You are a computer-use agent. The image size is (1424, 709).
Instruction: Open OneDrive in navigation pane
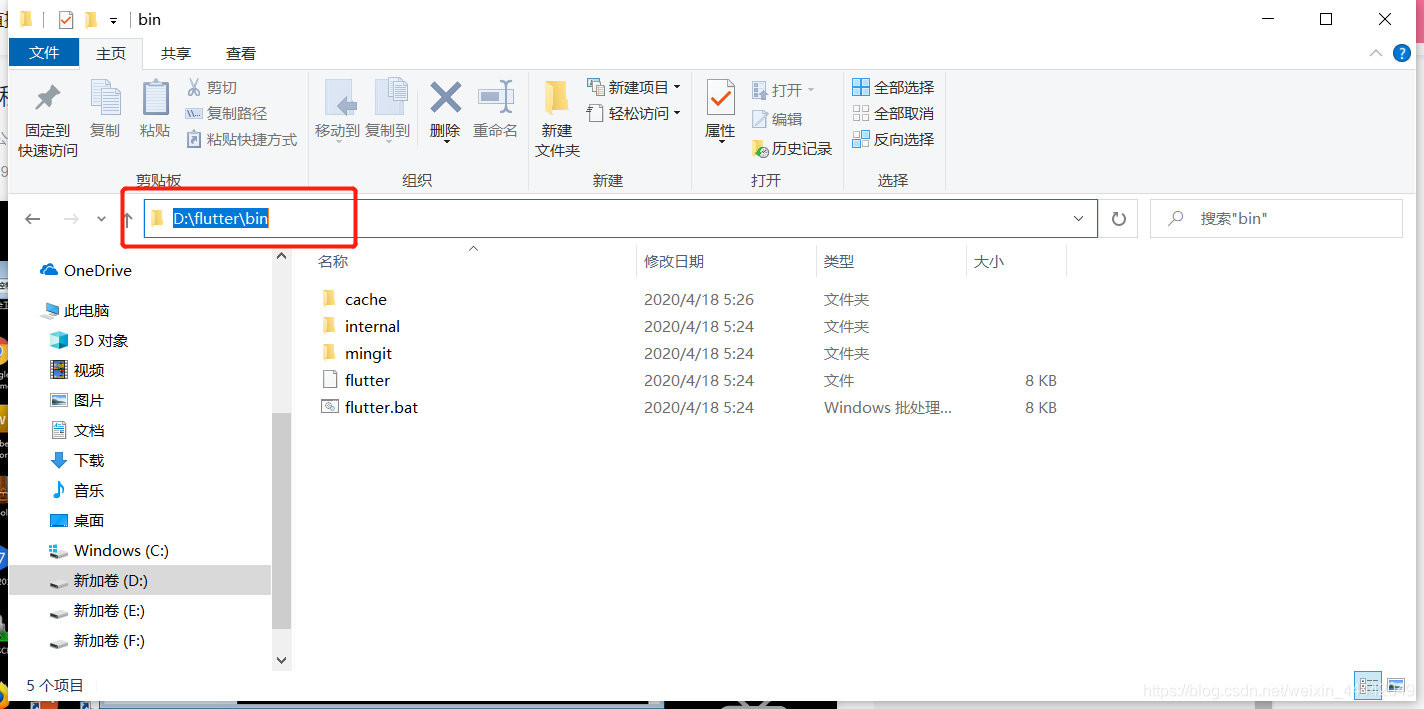pyautogui.click(x=86, y=270)
